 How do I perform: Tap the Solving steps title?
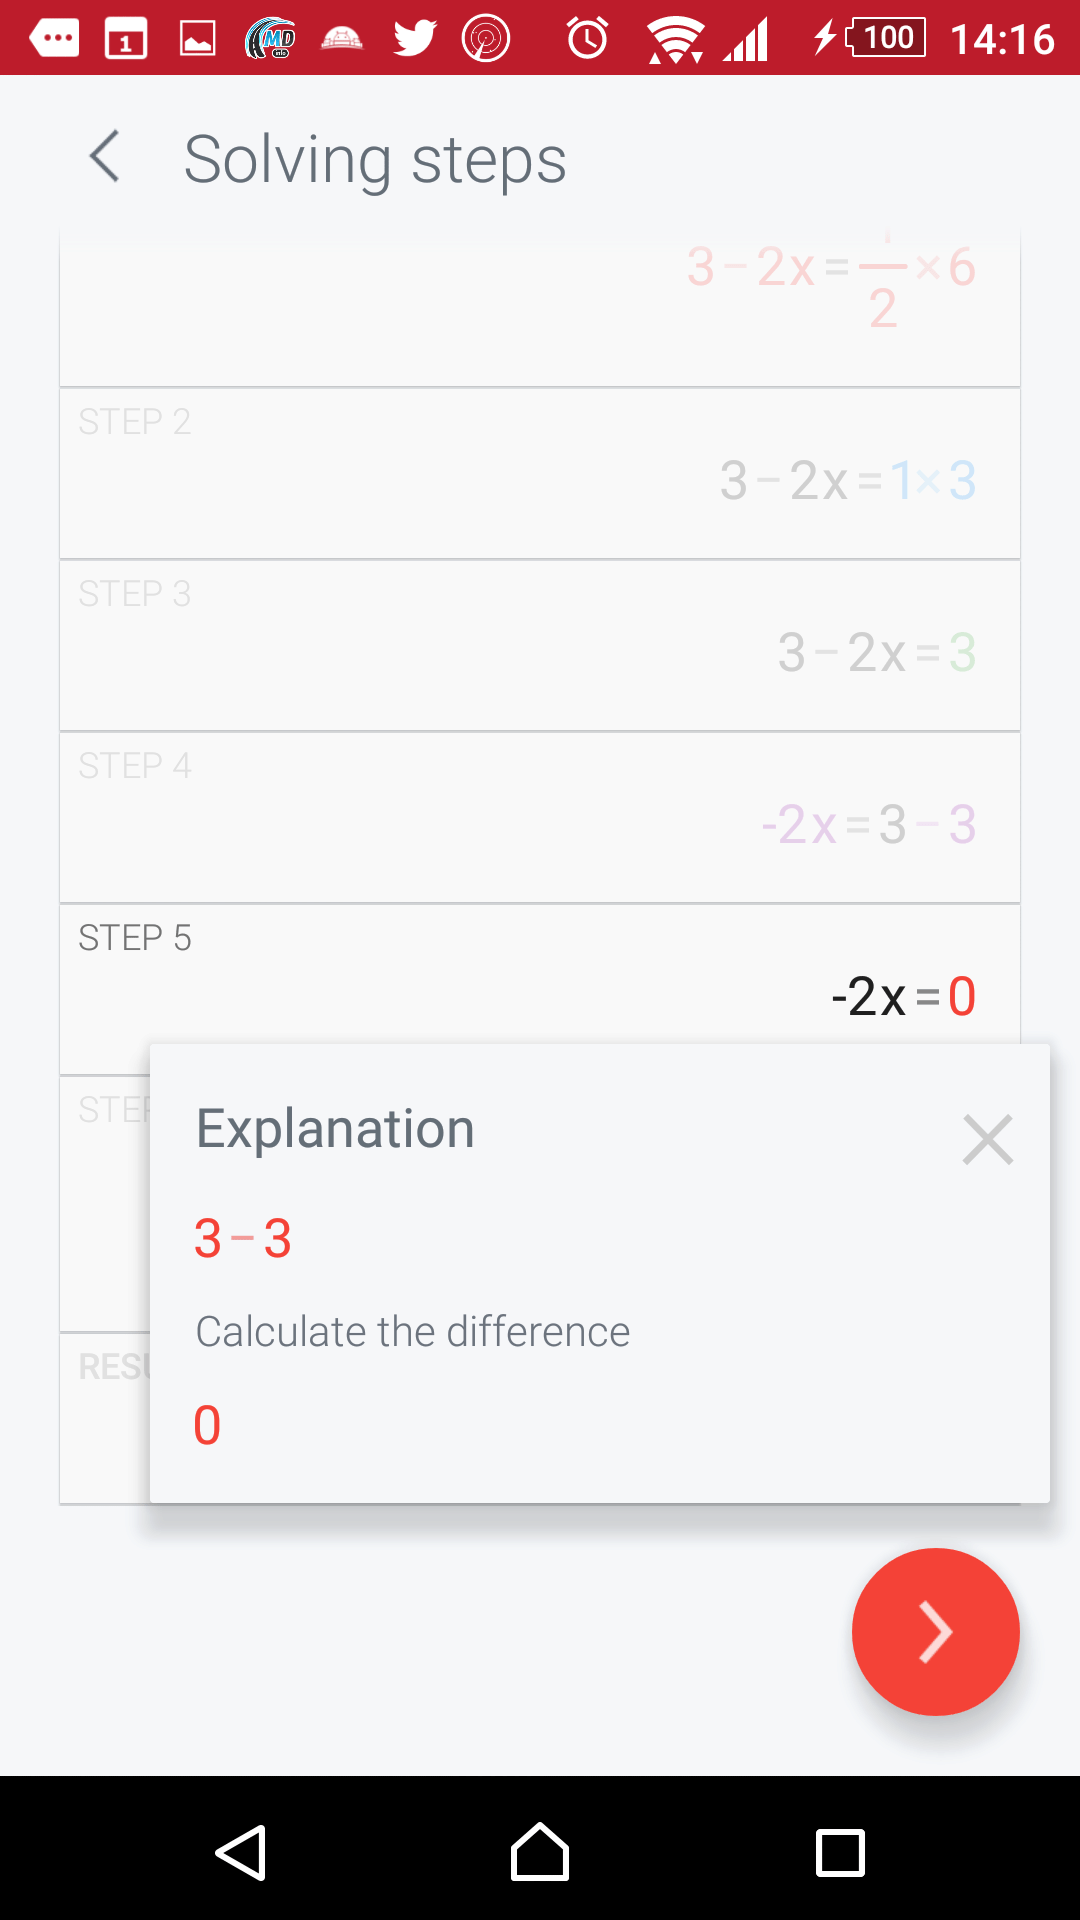pos(375,160)
